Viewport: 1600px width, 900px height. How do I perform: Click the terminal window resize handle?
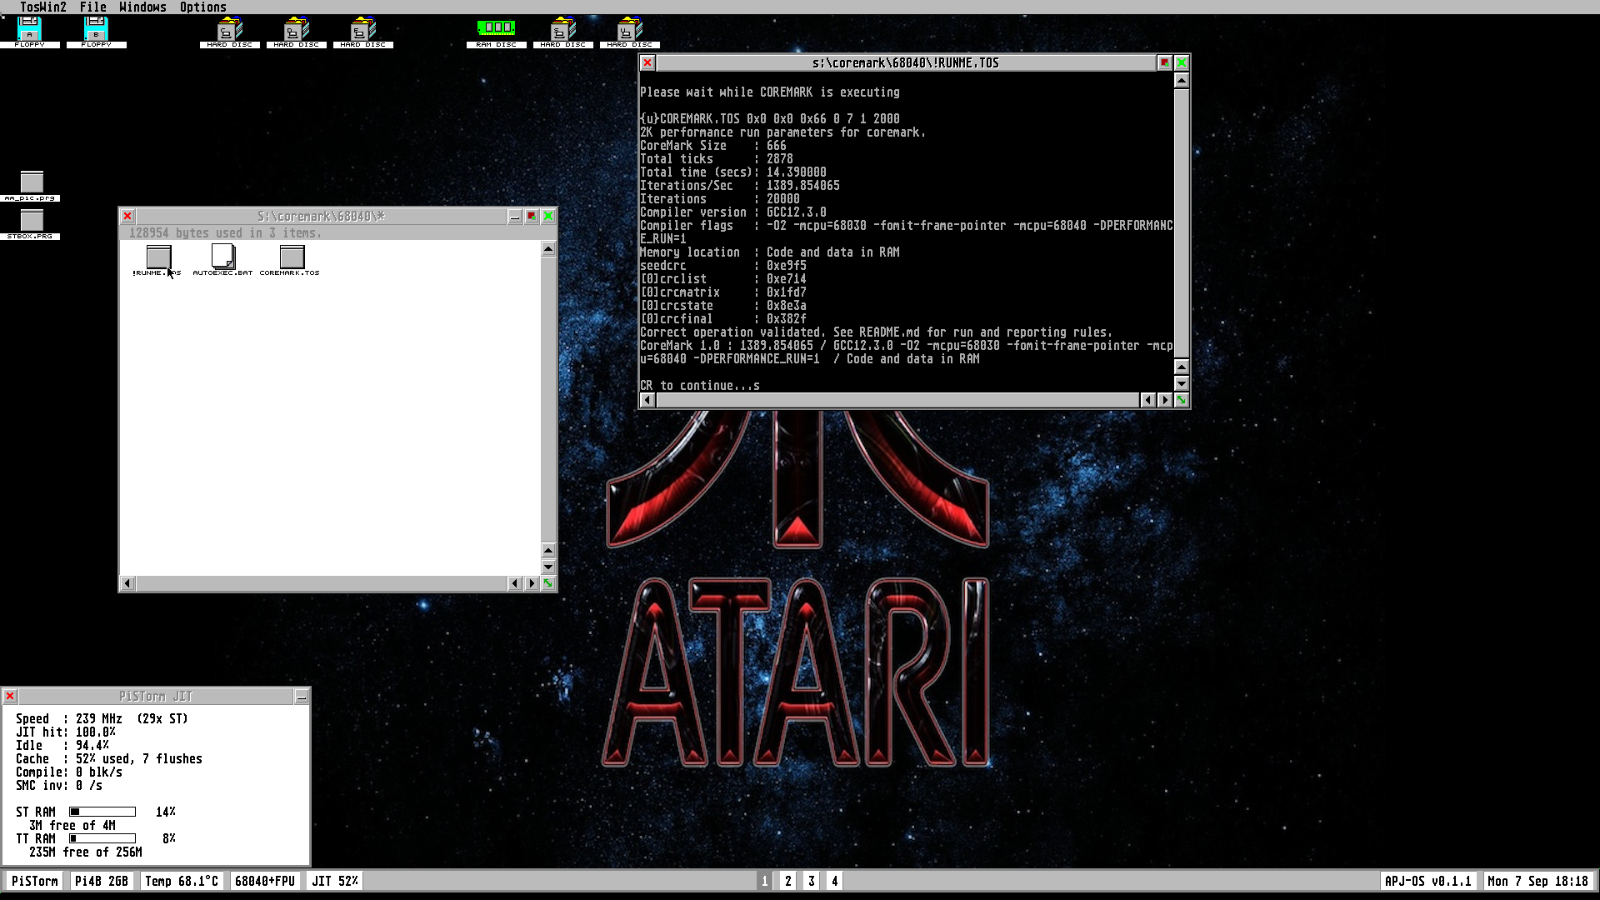pos(1181,400)
